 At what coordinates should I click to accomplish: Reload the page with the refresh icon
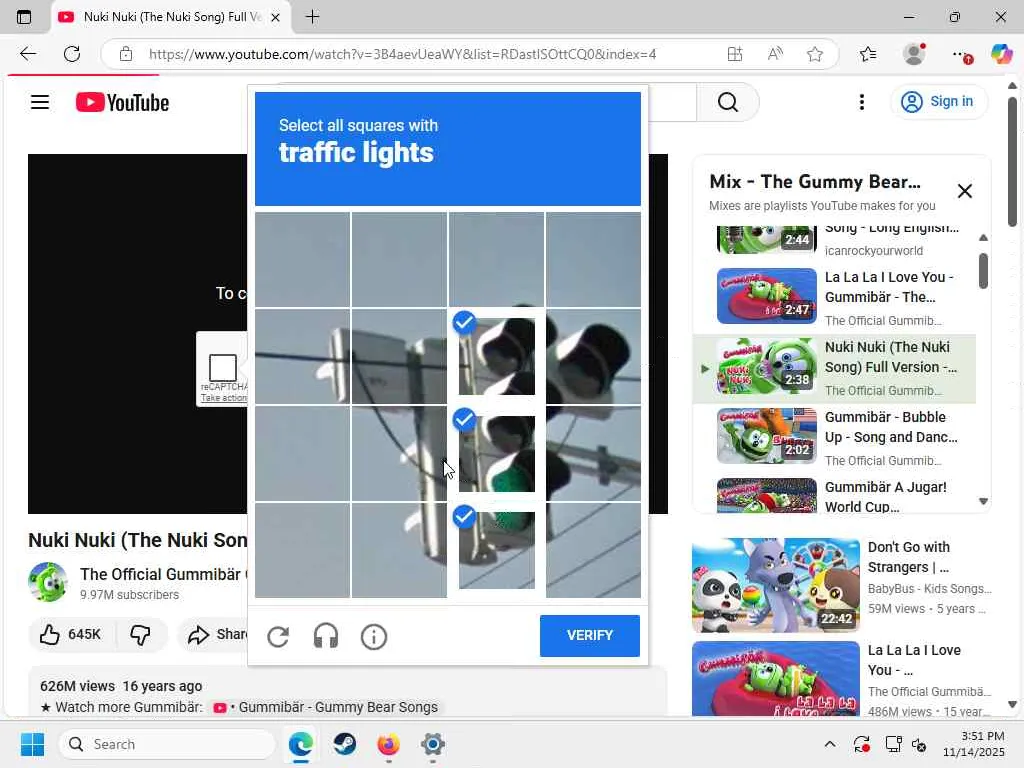coord(72,54)
